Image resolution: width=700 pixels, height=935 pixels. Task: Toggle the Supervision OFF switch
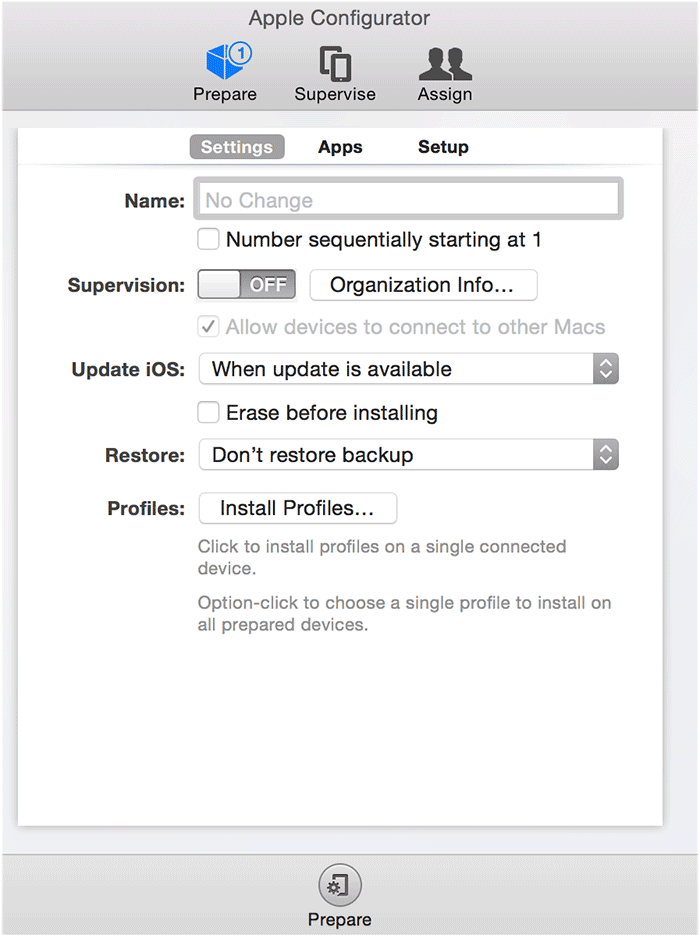pyautogui.click(x=246, y=284)
